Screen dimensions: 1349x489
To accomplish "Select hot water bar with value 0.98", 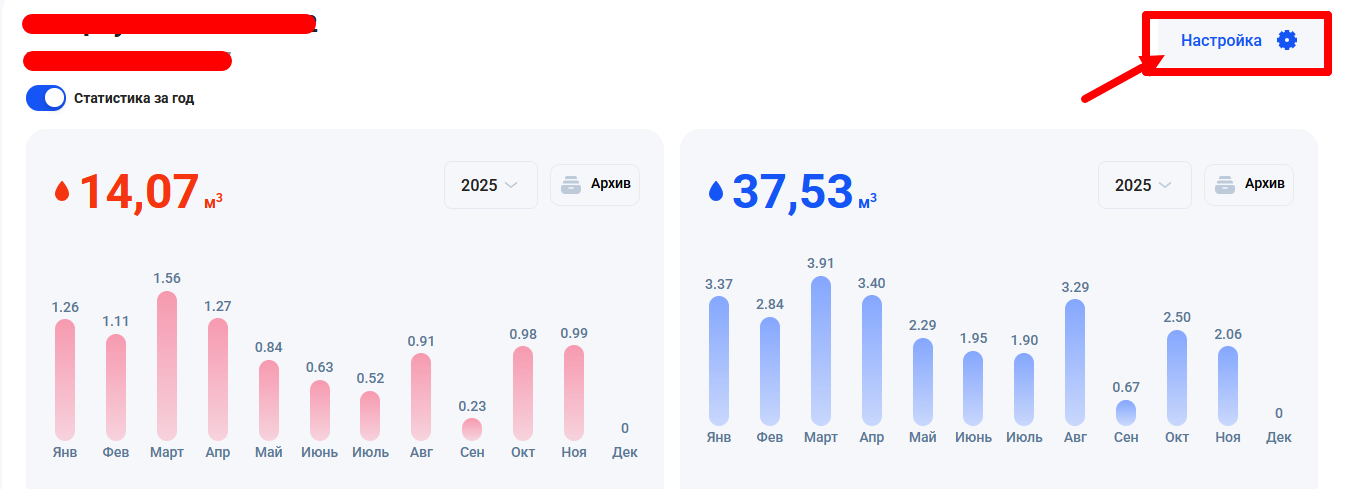I will pyautogui.click(x=523, y=394).
